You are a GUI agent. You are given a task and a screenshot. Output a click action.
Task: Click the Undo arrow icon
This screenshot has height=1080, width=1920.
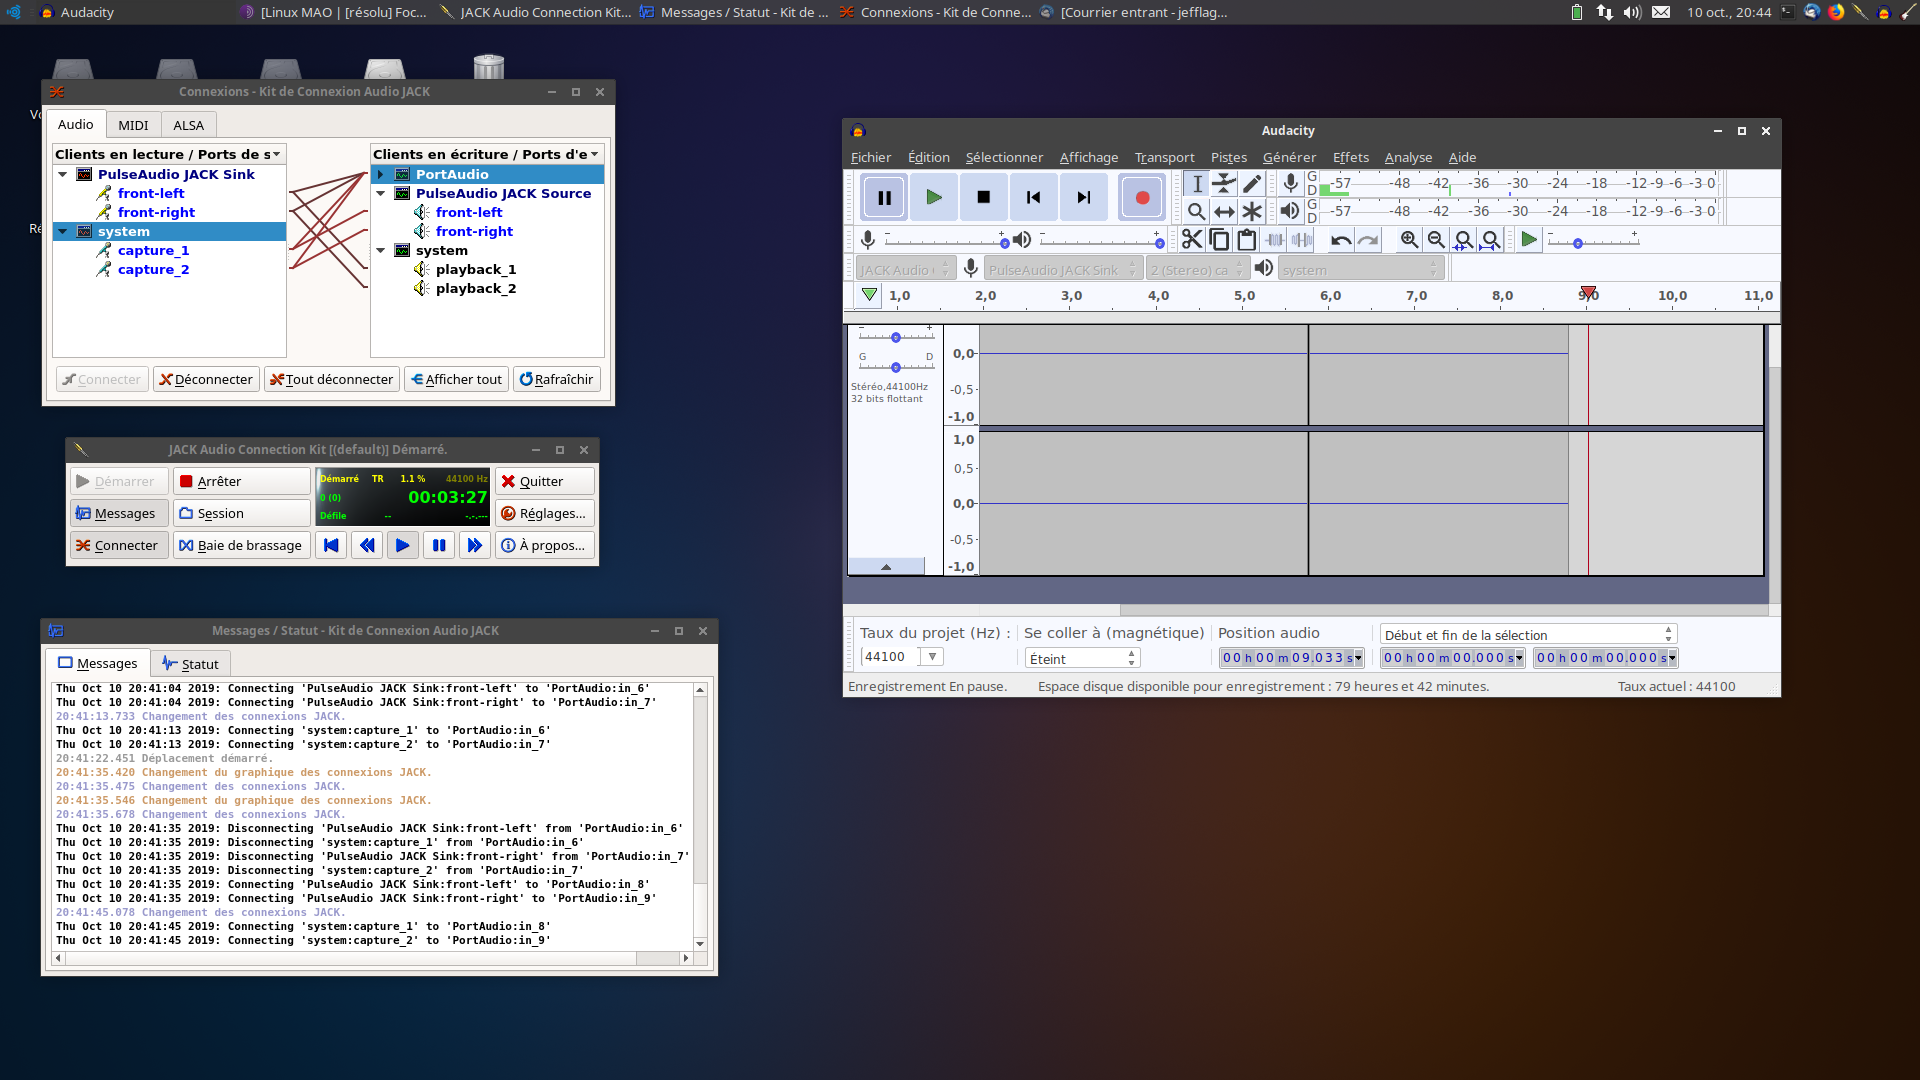pyautogui.click(x=1341, y=240)
